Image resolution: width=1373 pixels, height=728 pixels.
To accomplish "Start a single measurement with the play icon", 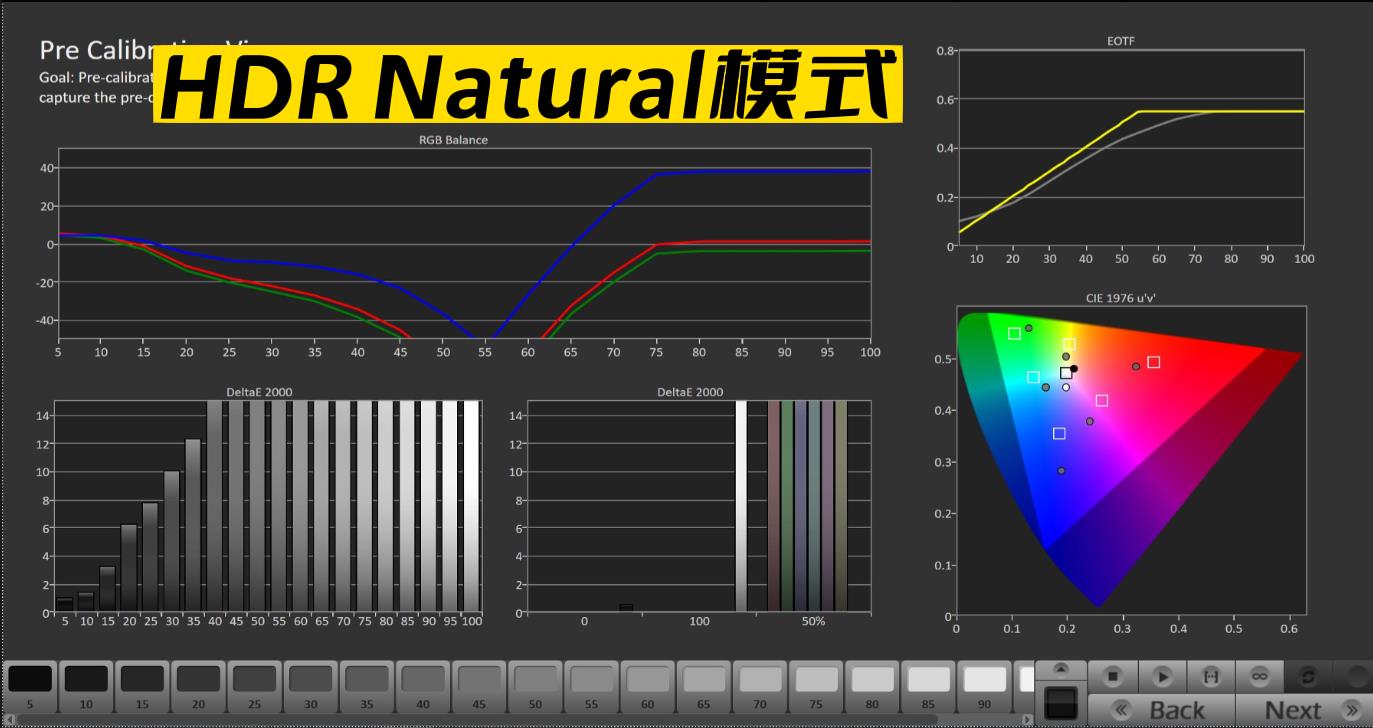I will tap(1163, 676).
